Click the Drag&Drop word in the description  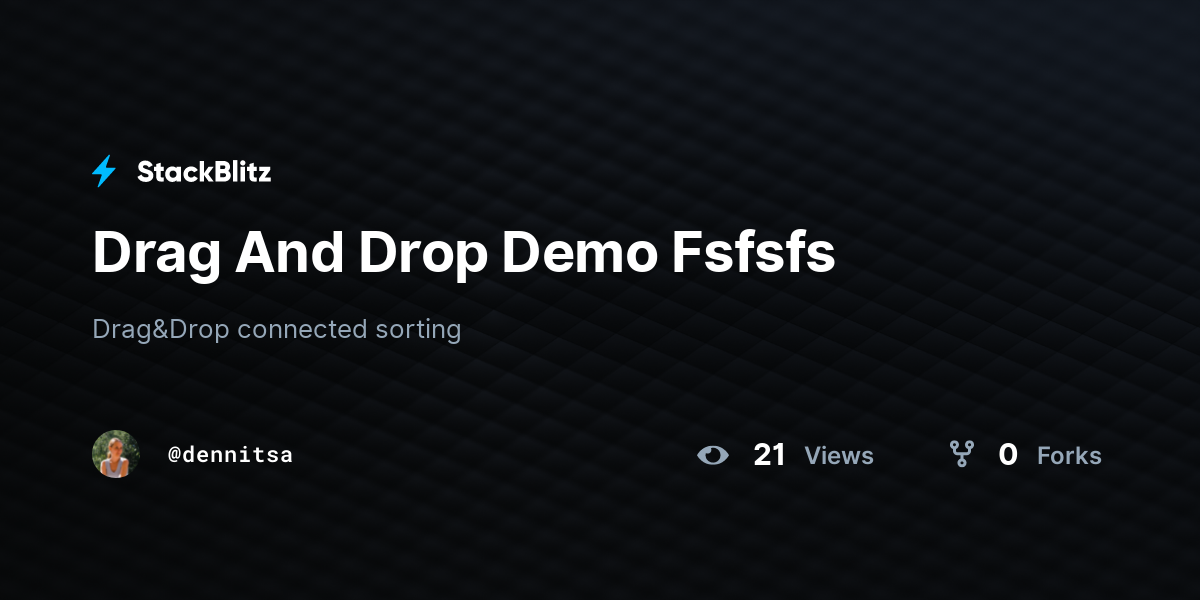(161, 329)
